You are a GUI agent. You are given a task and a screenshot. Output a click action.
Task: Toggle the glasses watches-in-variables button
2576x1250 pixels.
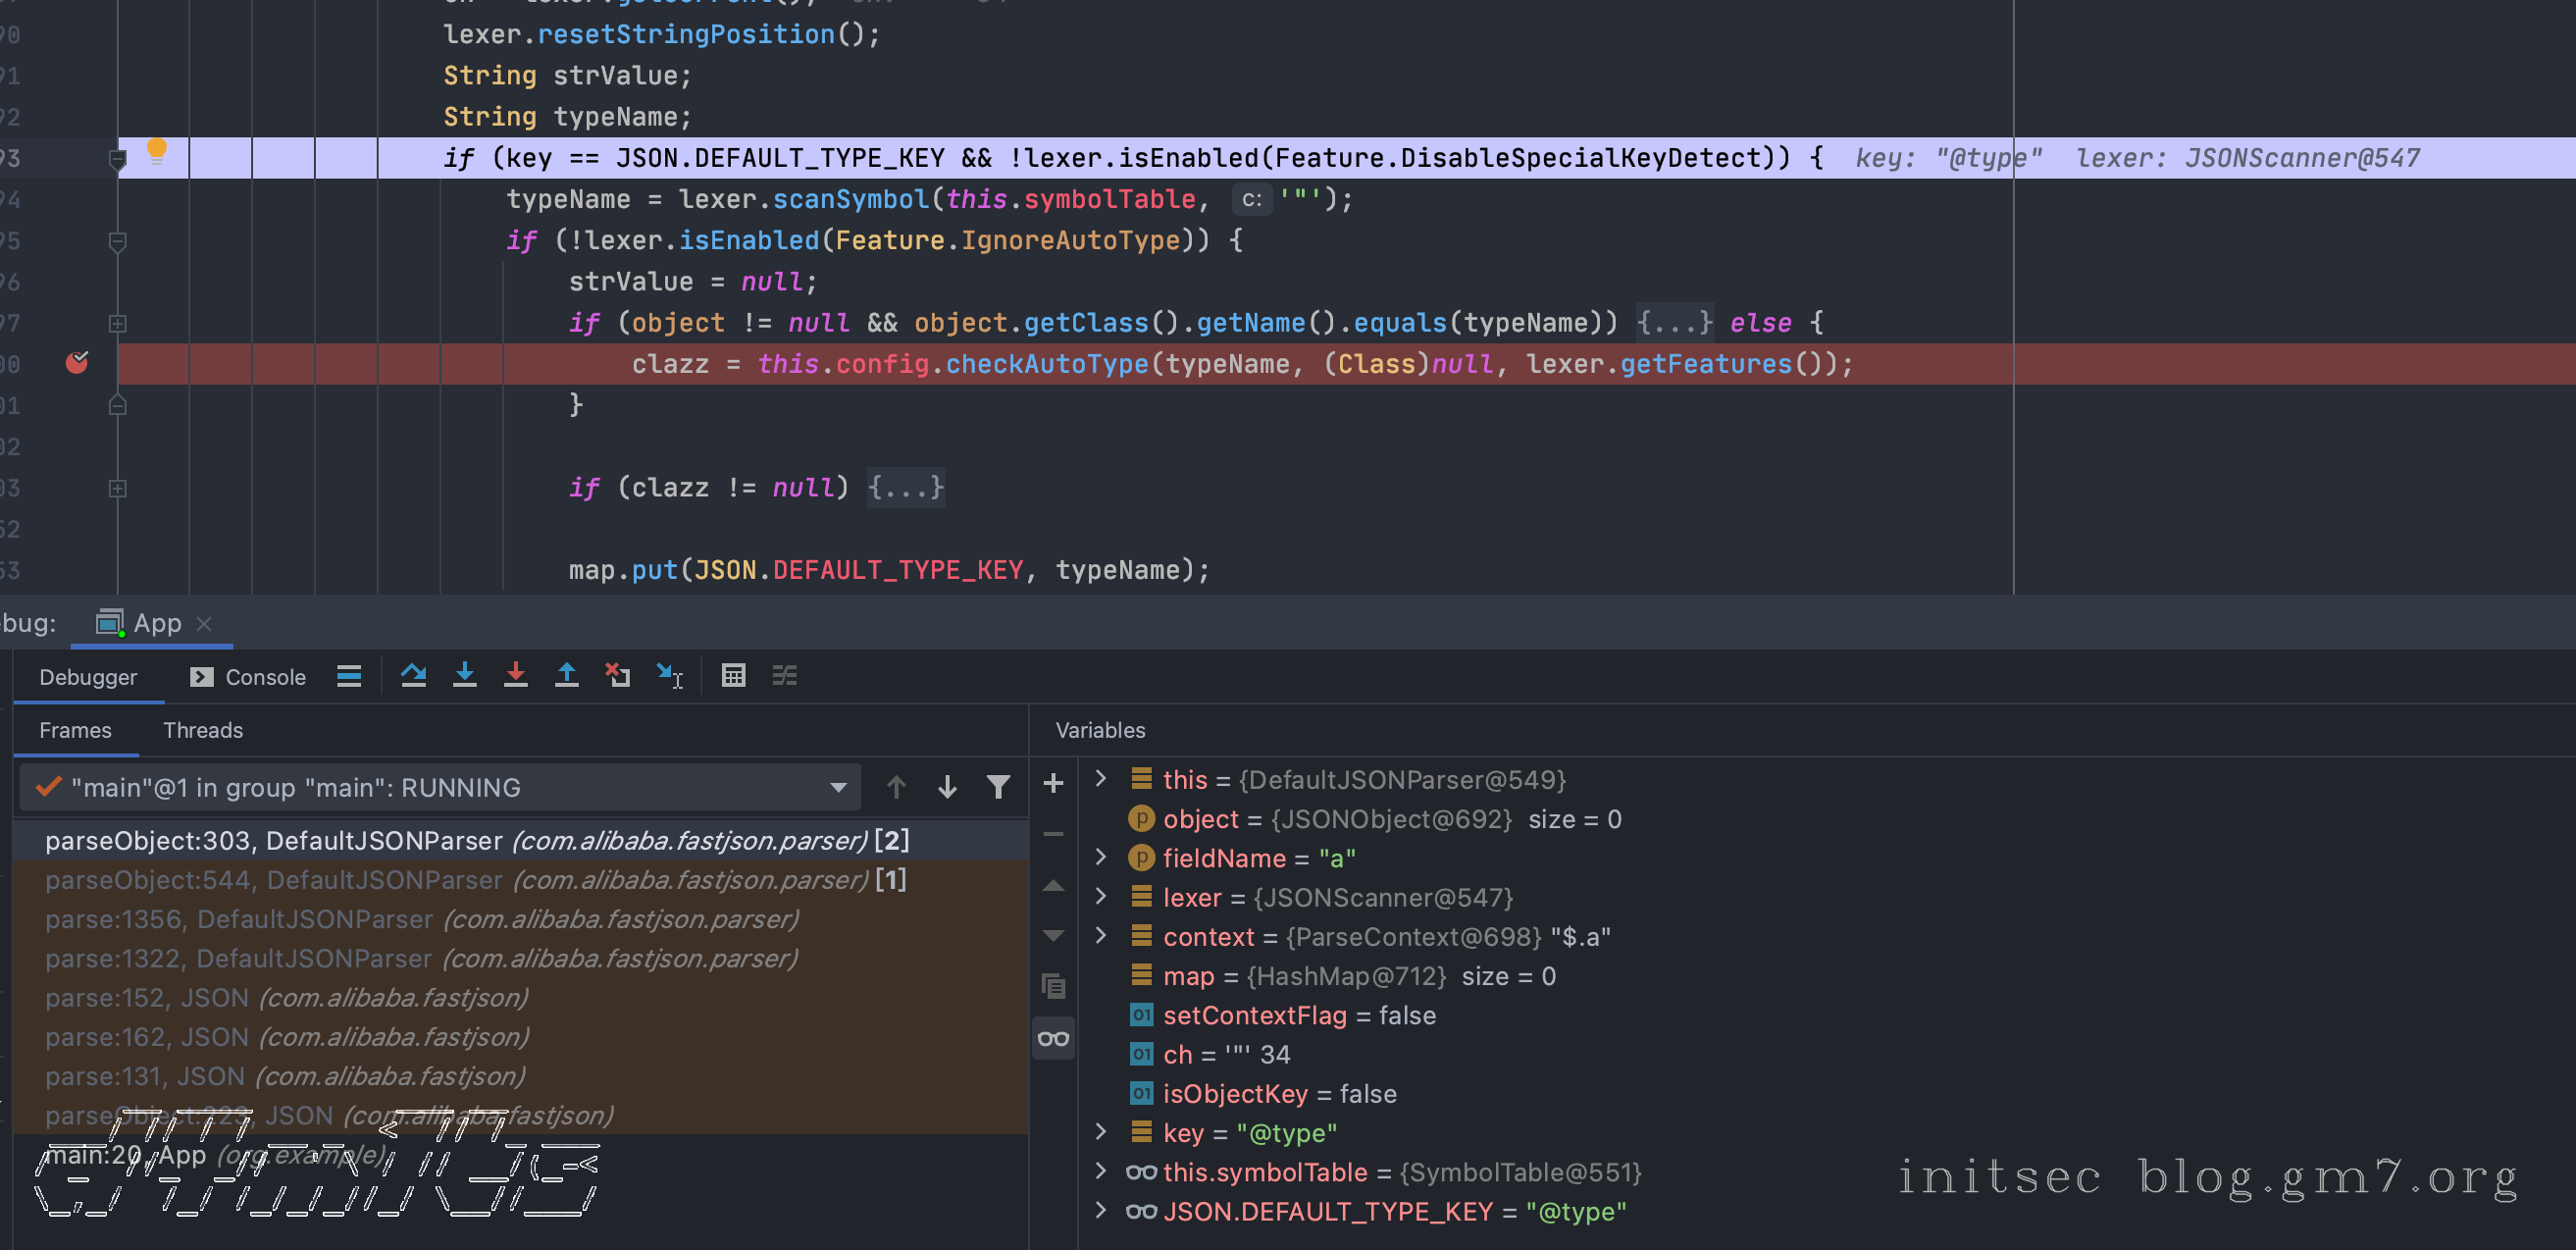(1052, 1039)
